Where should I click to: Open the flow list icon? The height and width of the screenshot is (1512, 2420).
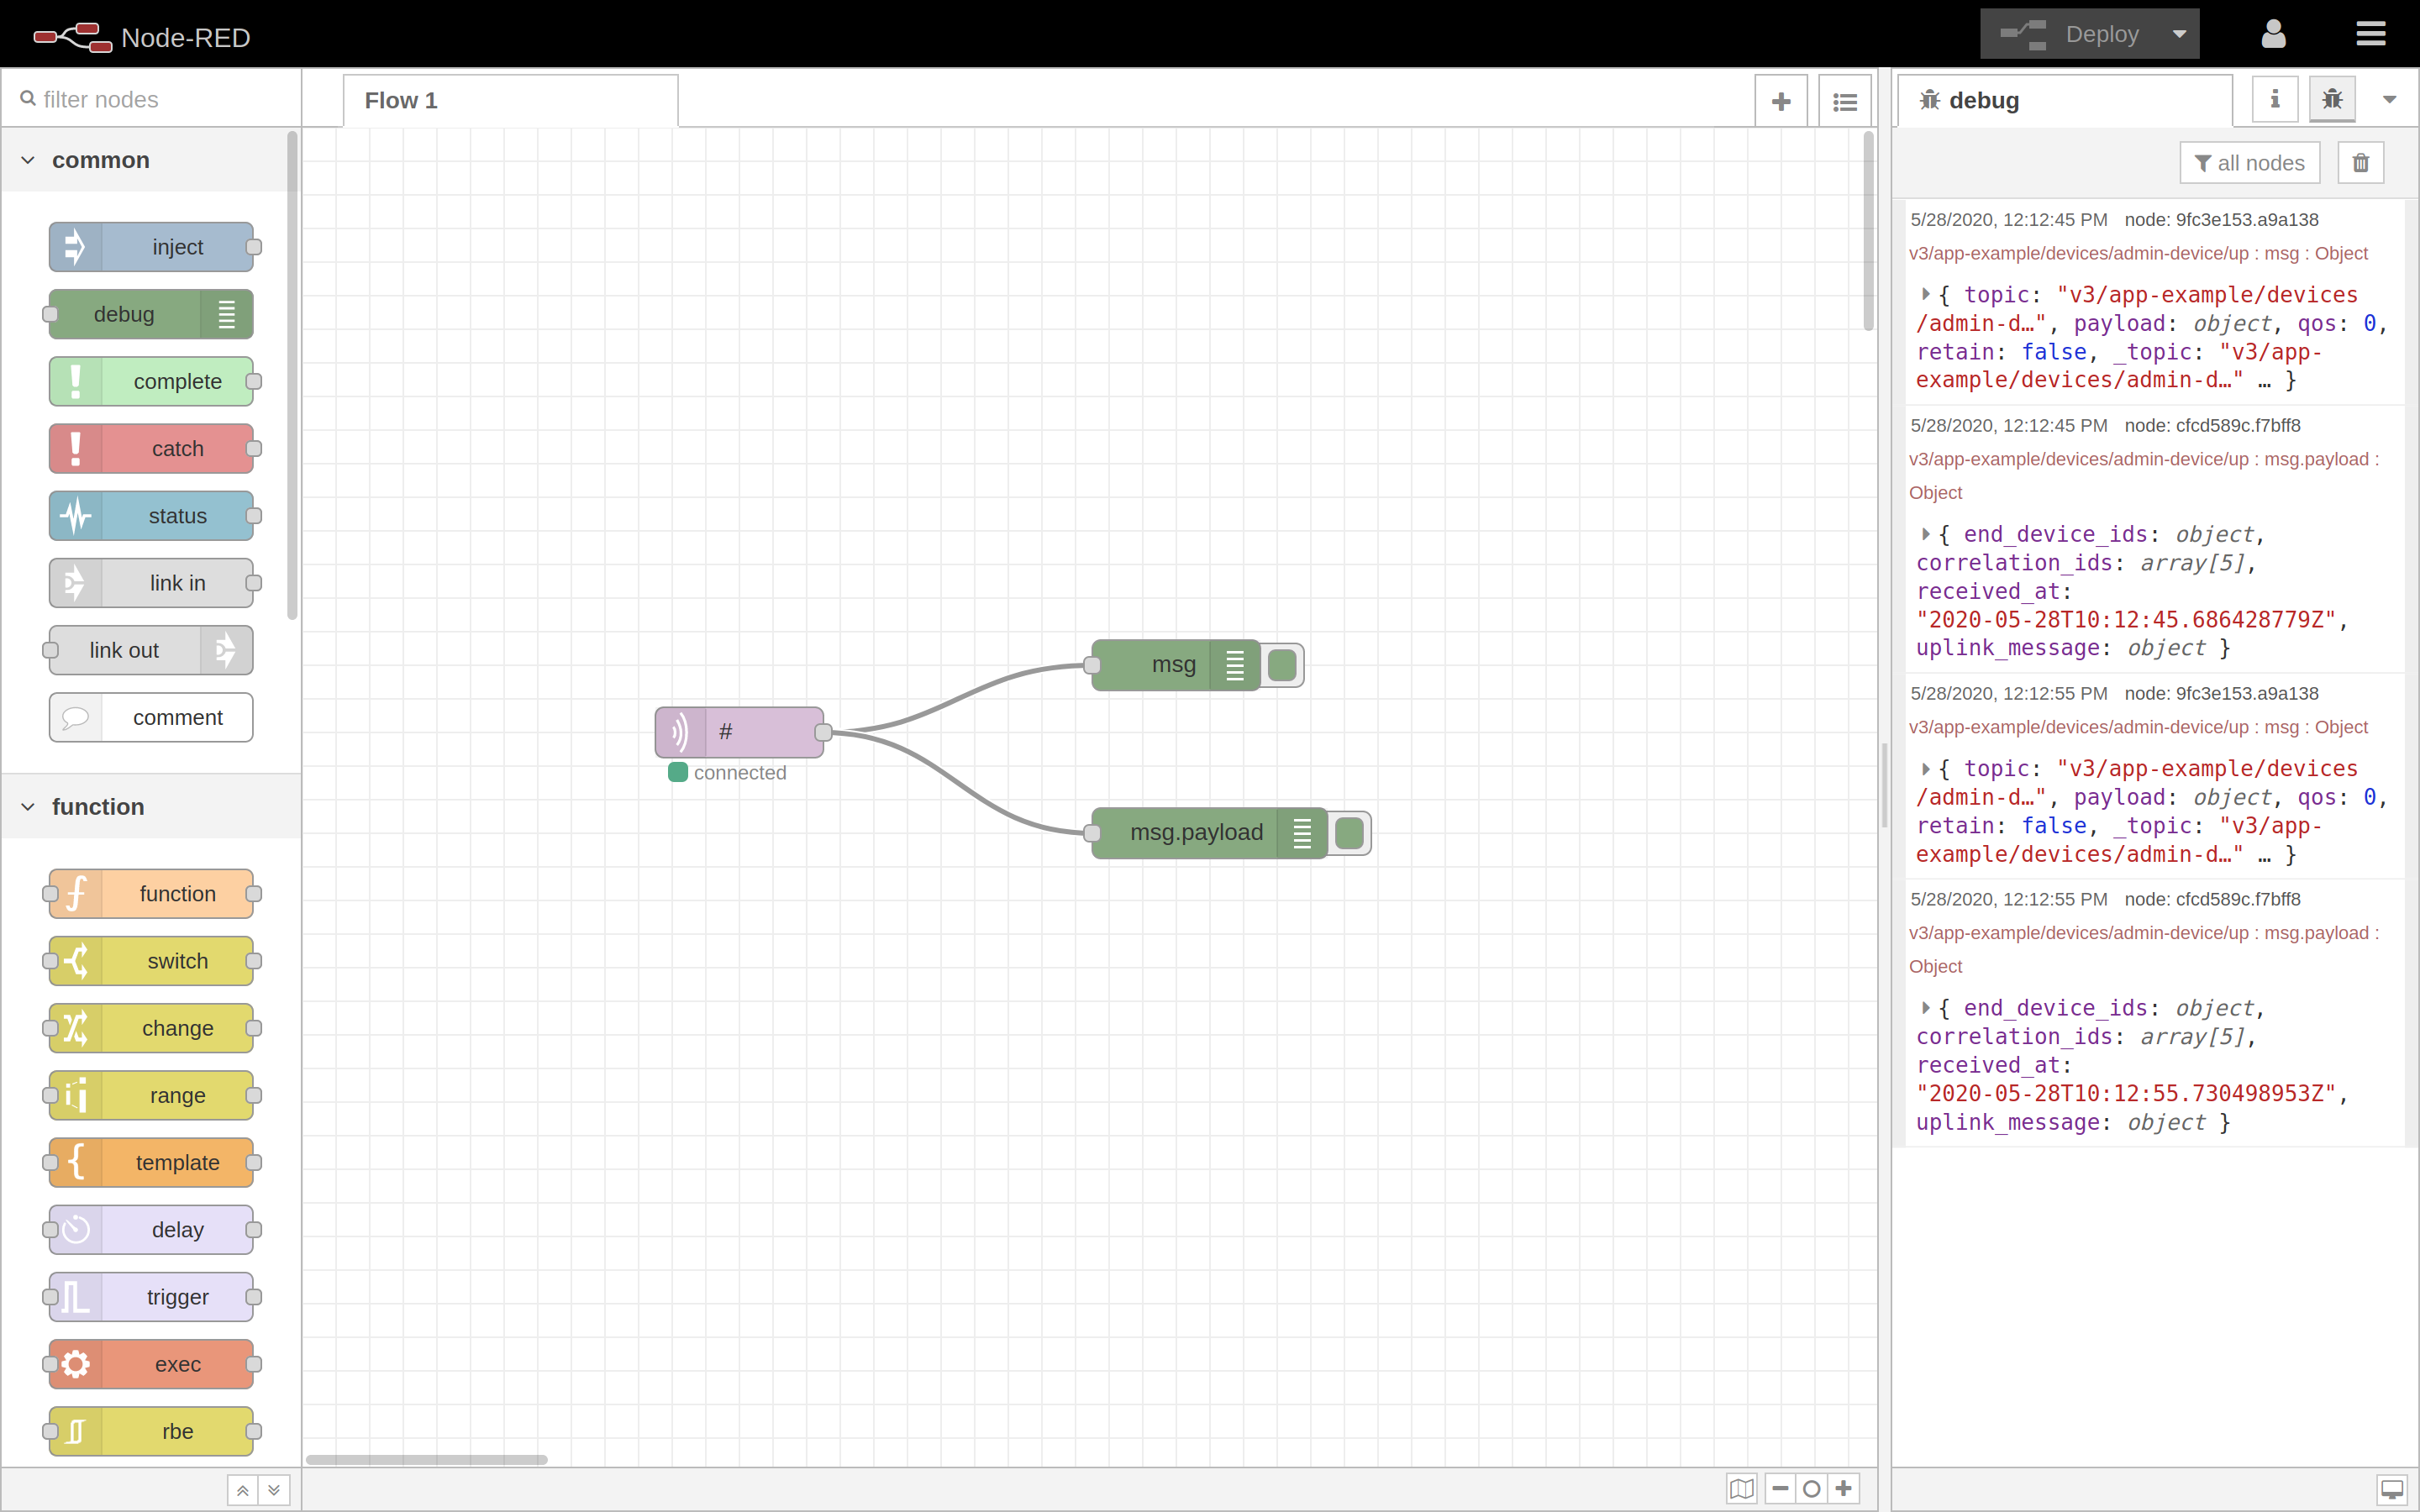tap(1845, 100)
